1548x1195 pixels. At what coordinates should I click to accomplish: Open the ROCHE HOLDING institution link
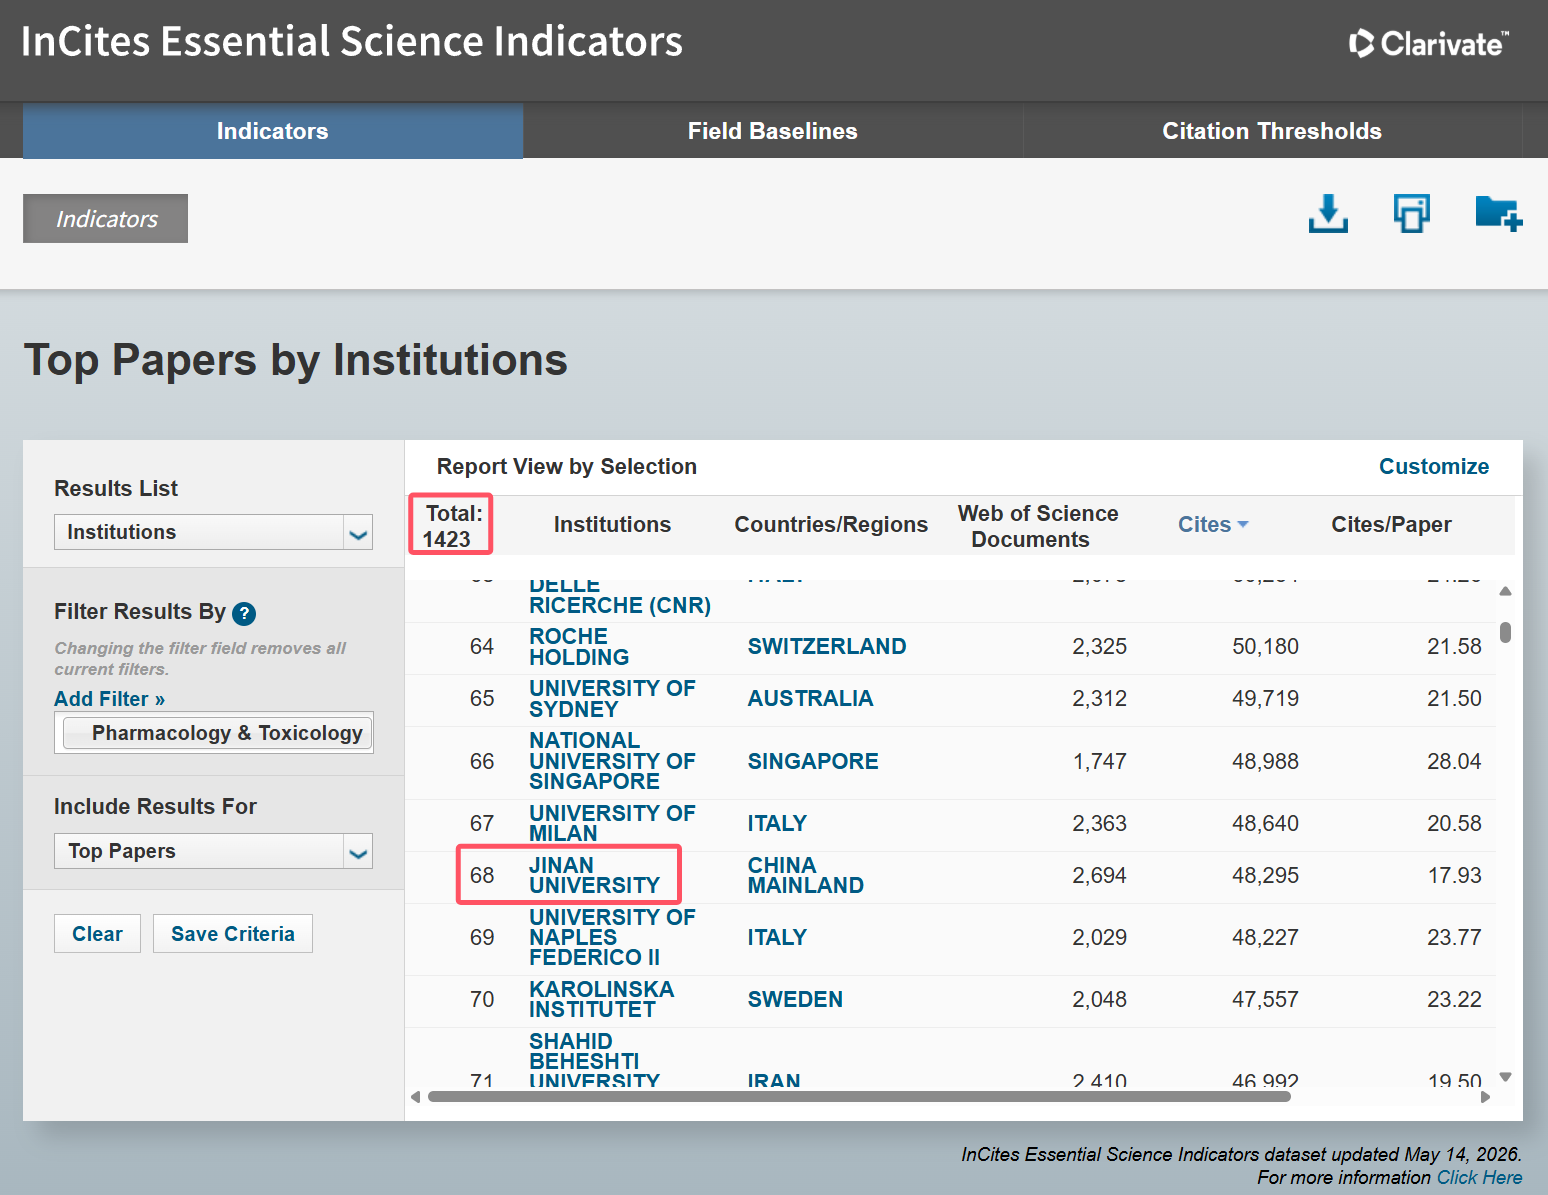579,647
